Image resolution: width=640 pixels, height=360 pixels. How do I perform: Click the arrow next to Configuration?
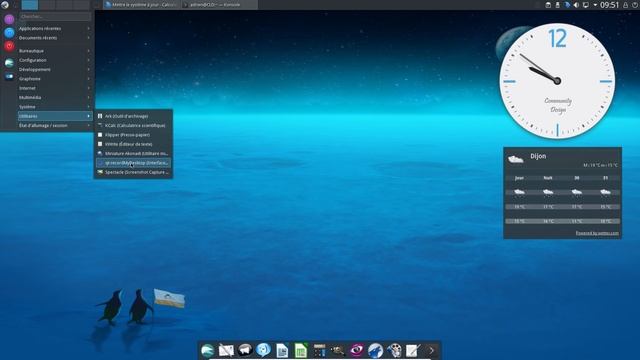coord(89,60)
